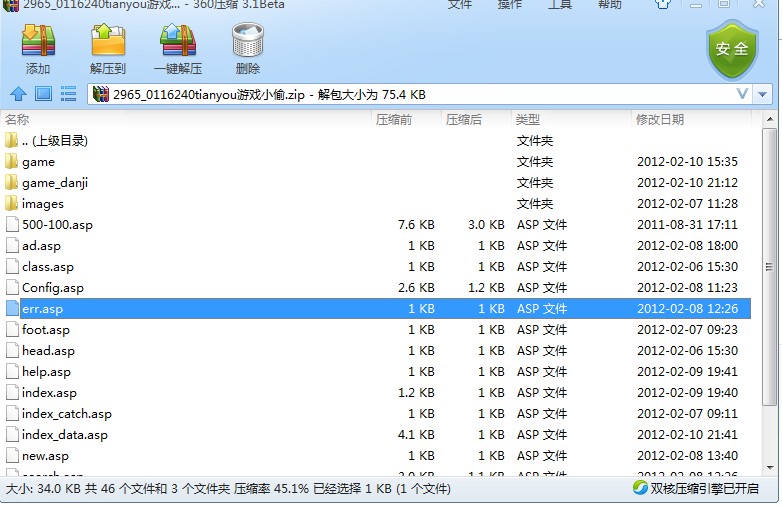Viewport: 782px width, 507px height.
Task: Click the images folder icon
Action: [11, 203]
